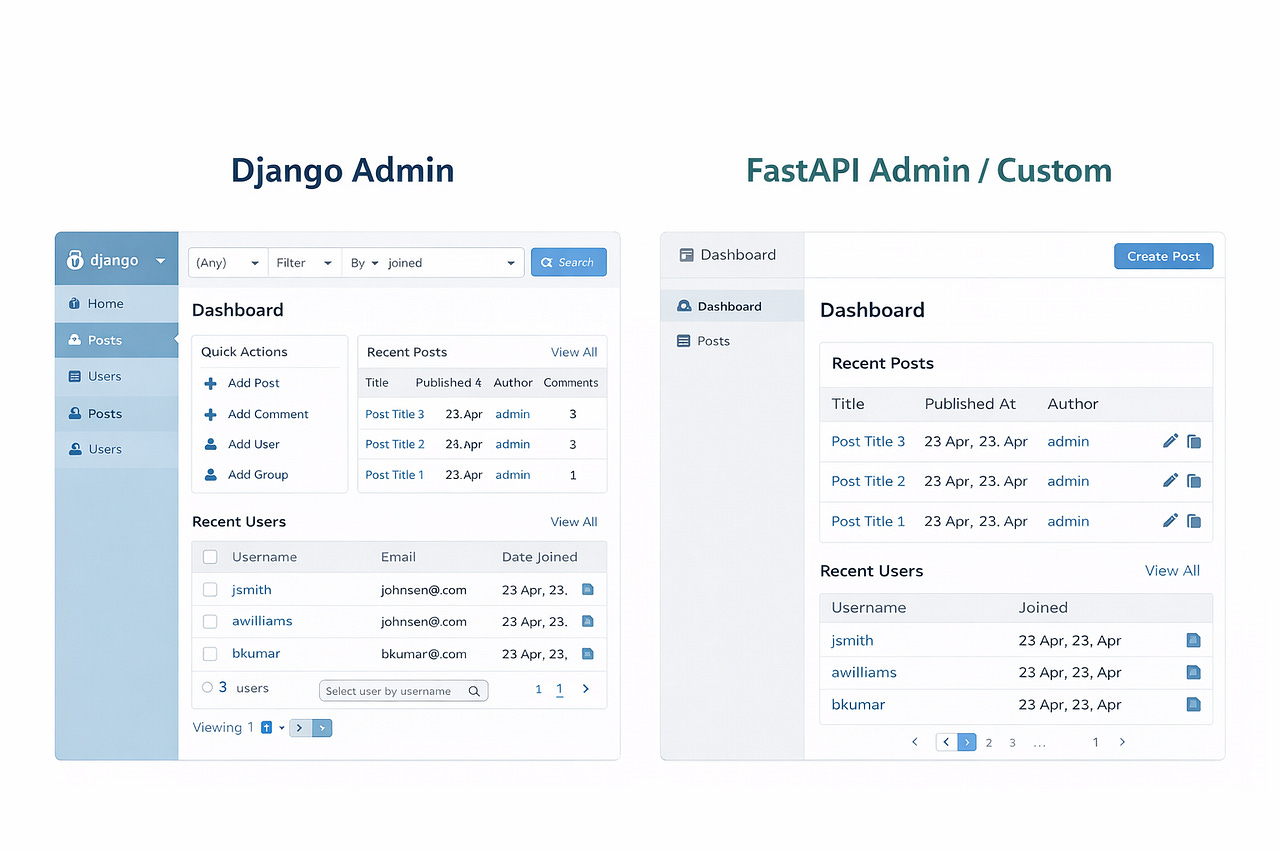The height and width of the screenshot is (853, 1280).
Task: Click the pencil edit icon for FastAPI Post Title 1
Action: tap(1170, 521)
